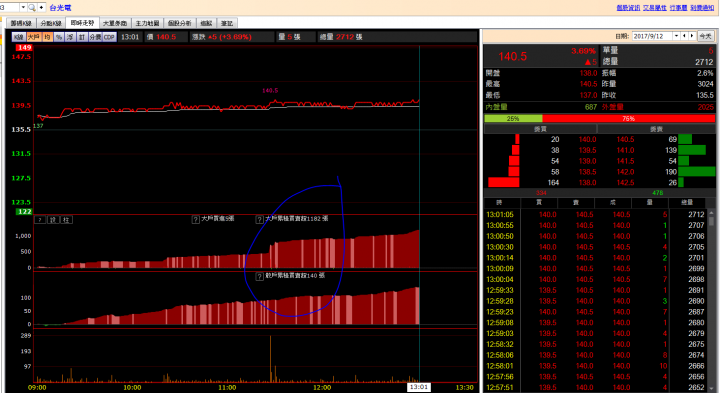Click the ? icon beside 大戶買進 label
The image size is (720, 393).
pyautogui.click(x=196, y=219)
